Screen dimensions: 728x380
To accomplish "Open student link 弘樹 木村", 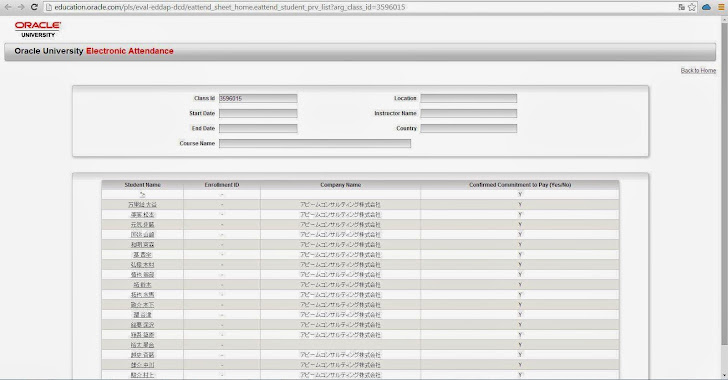I will [143, 265].
